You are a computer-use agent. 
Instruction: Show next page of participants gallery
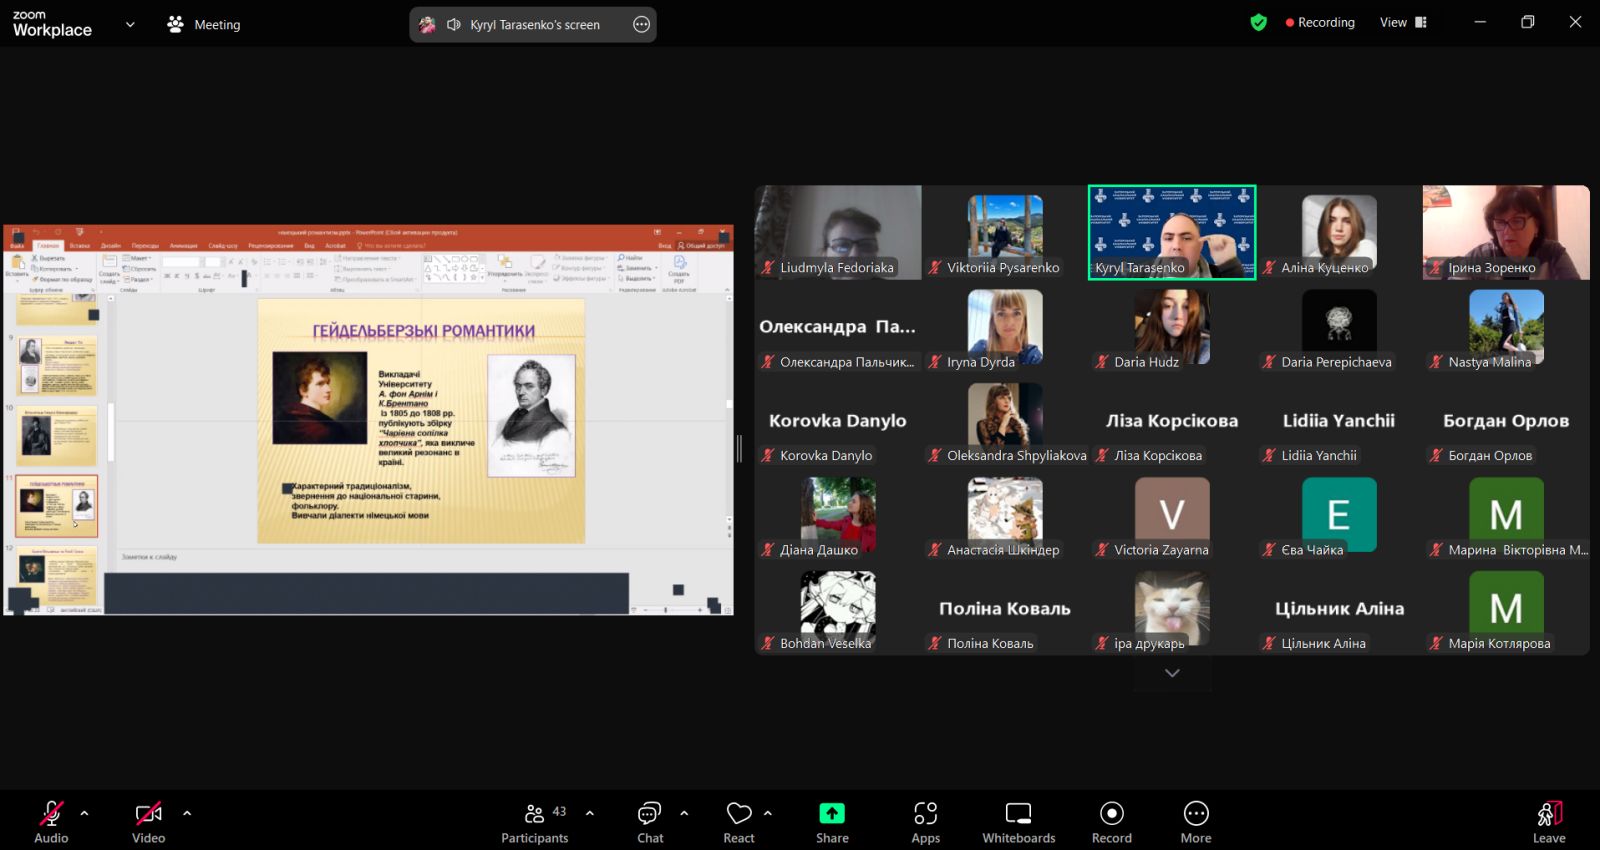coord(1172,673)
